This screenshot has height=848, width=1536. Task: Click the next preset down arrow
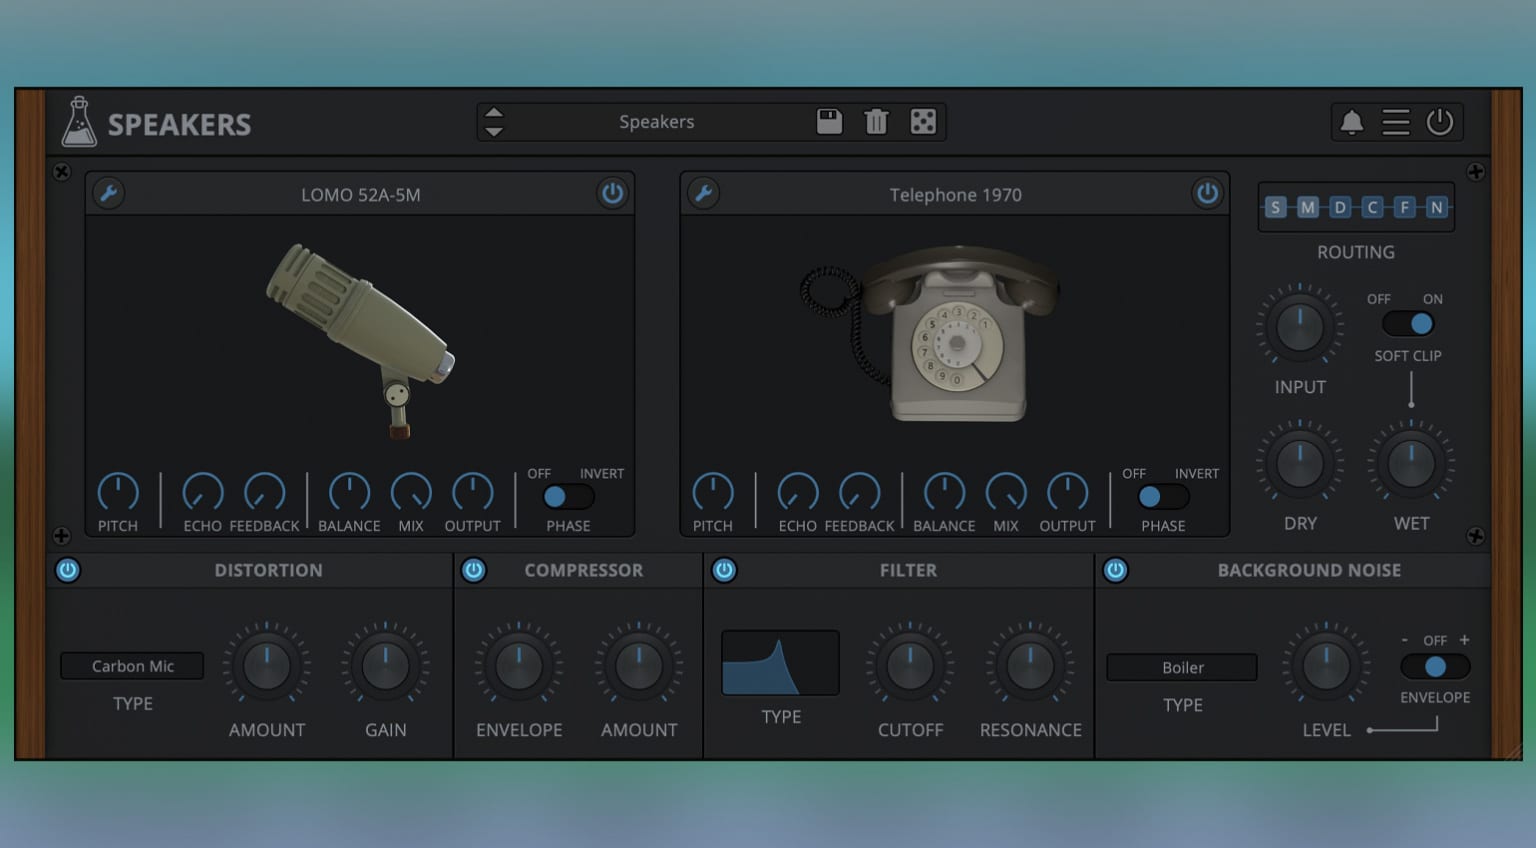[x=493, y=131]
